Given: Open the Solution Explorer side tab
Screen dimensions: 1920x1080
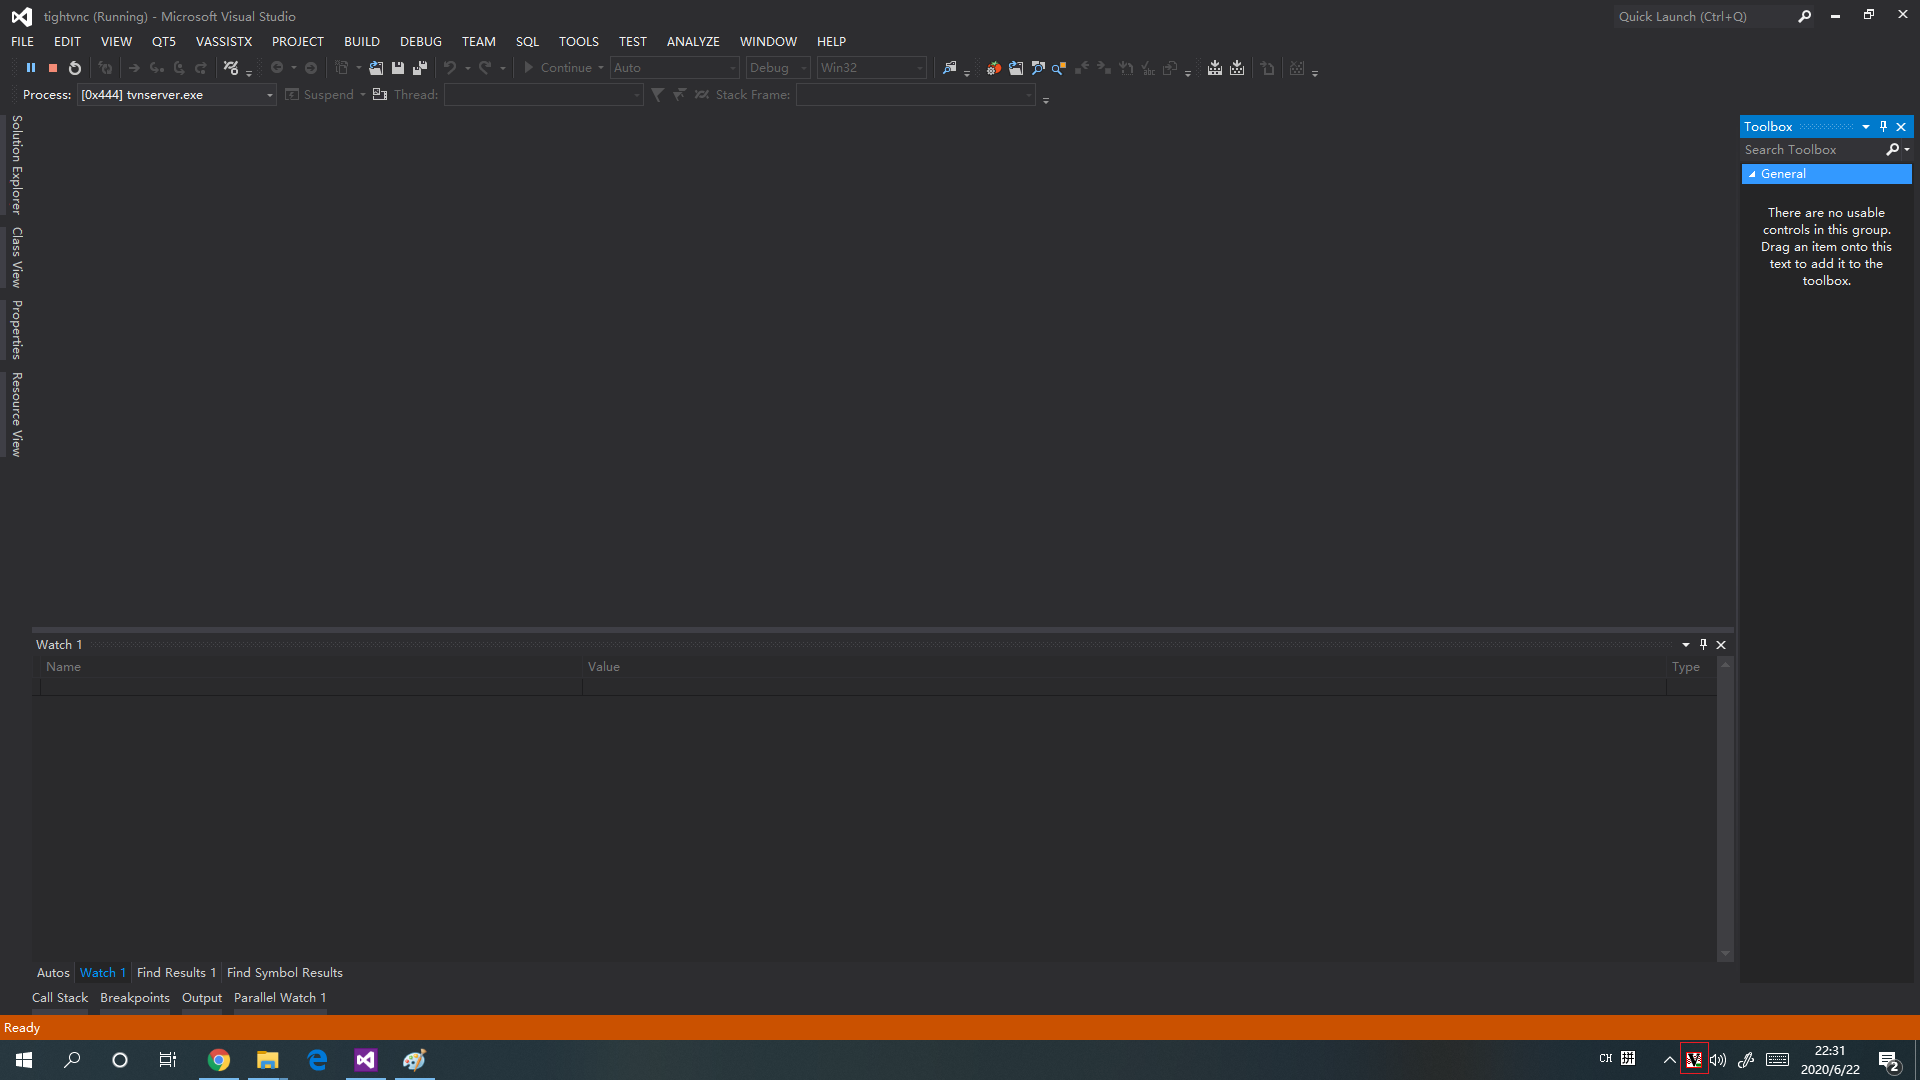Looking at the screenshot, I should (x=16, y=165).
